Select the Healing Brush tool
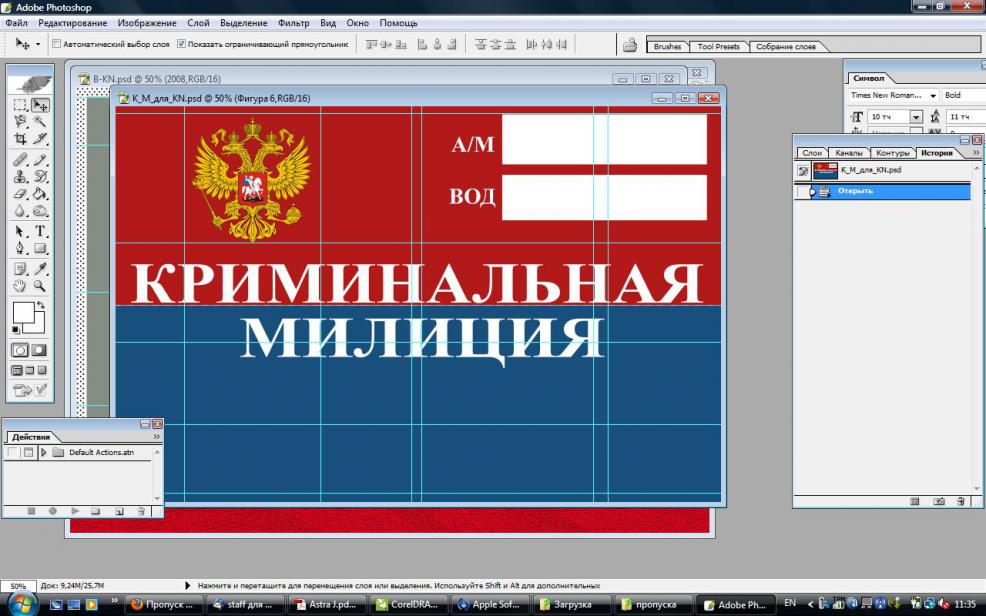 tap(20, 160)
